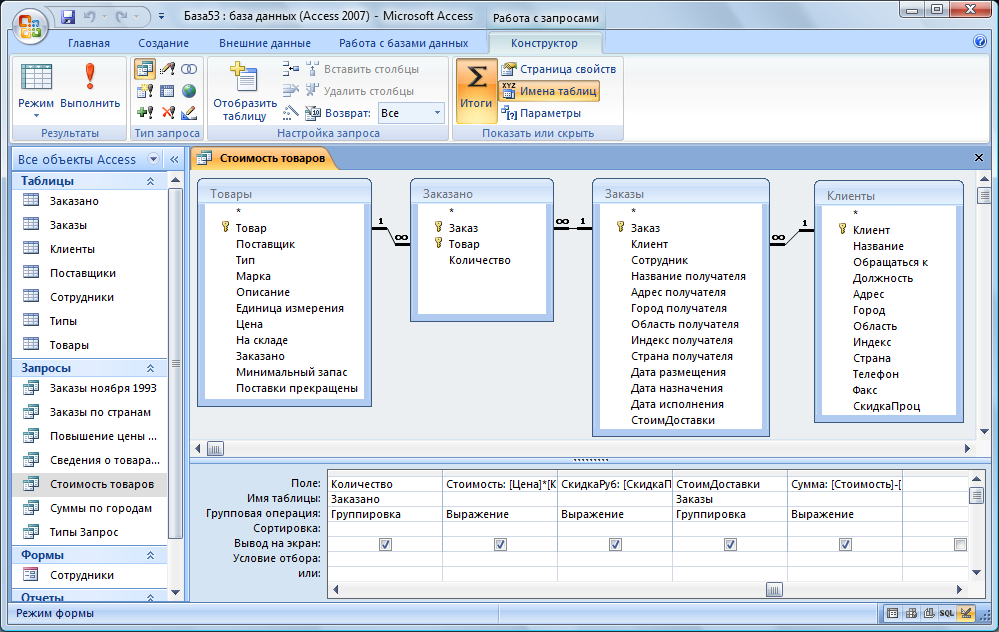This screenshot has width=999, height=632.
Task: Choose the Select query type icon
Action: tap(145, 69)
